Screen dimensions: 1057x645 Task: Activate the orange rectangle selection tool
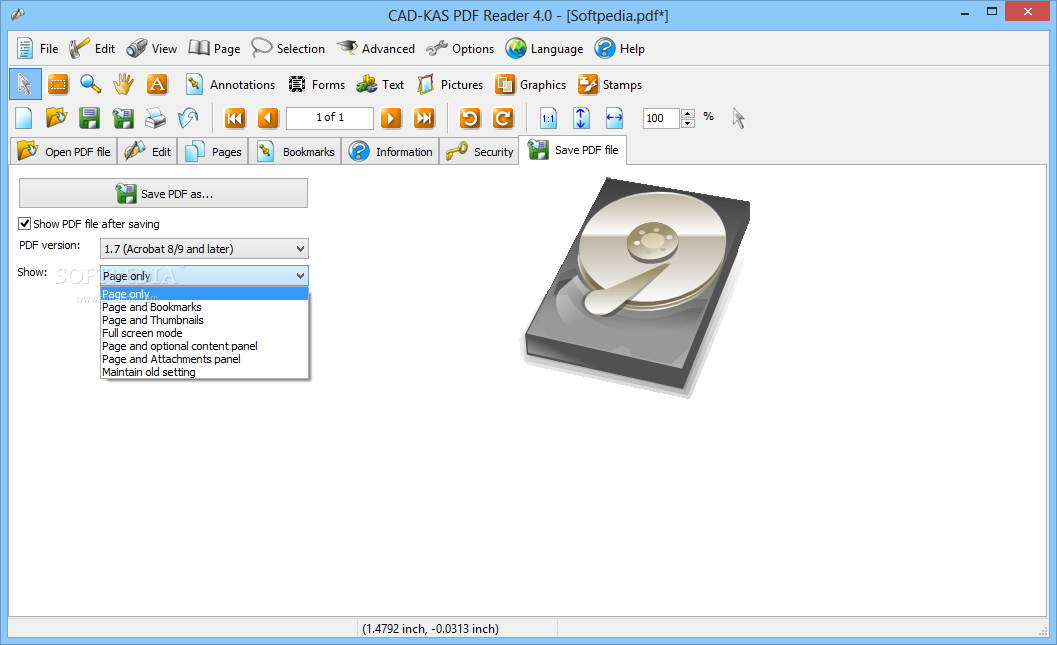(x=58, y=84)
